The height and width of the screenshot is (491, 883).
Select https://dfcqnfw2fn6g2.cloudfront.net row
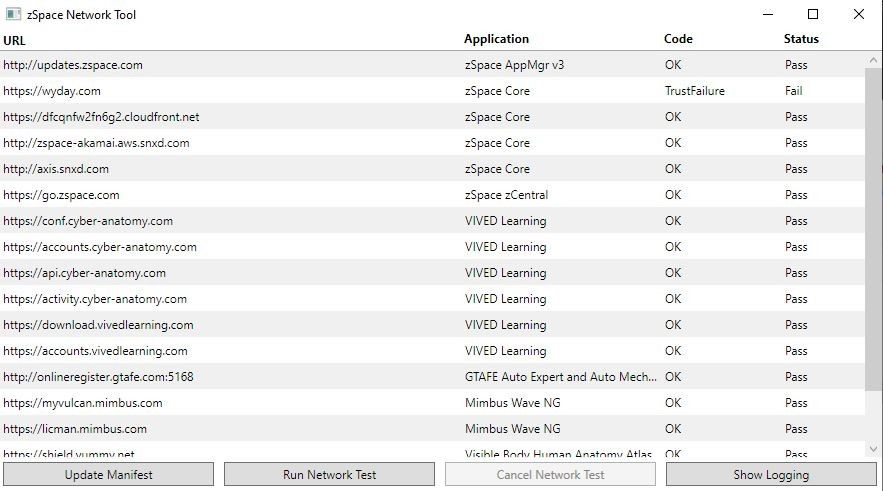pyautogui.click(x=432, y=117)
